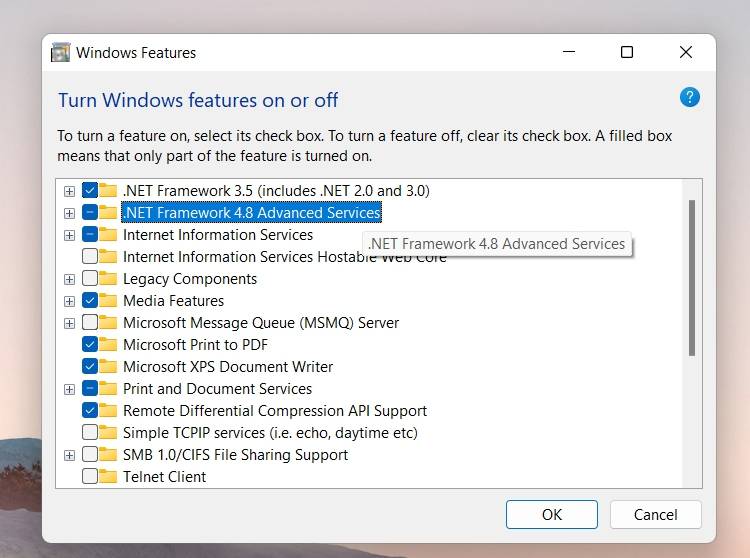Click the feature list vertical scrollbar
The image size is (750, 558).
(691, 278)
